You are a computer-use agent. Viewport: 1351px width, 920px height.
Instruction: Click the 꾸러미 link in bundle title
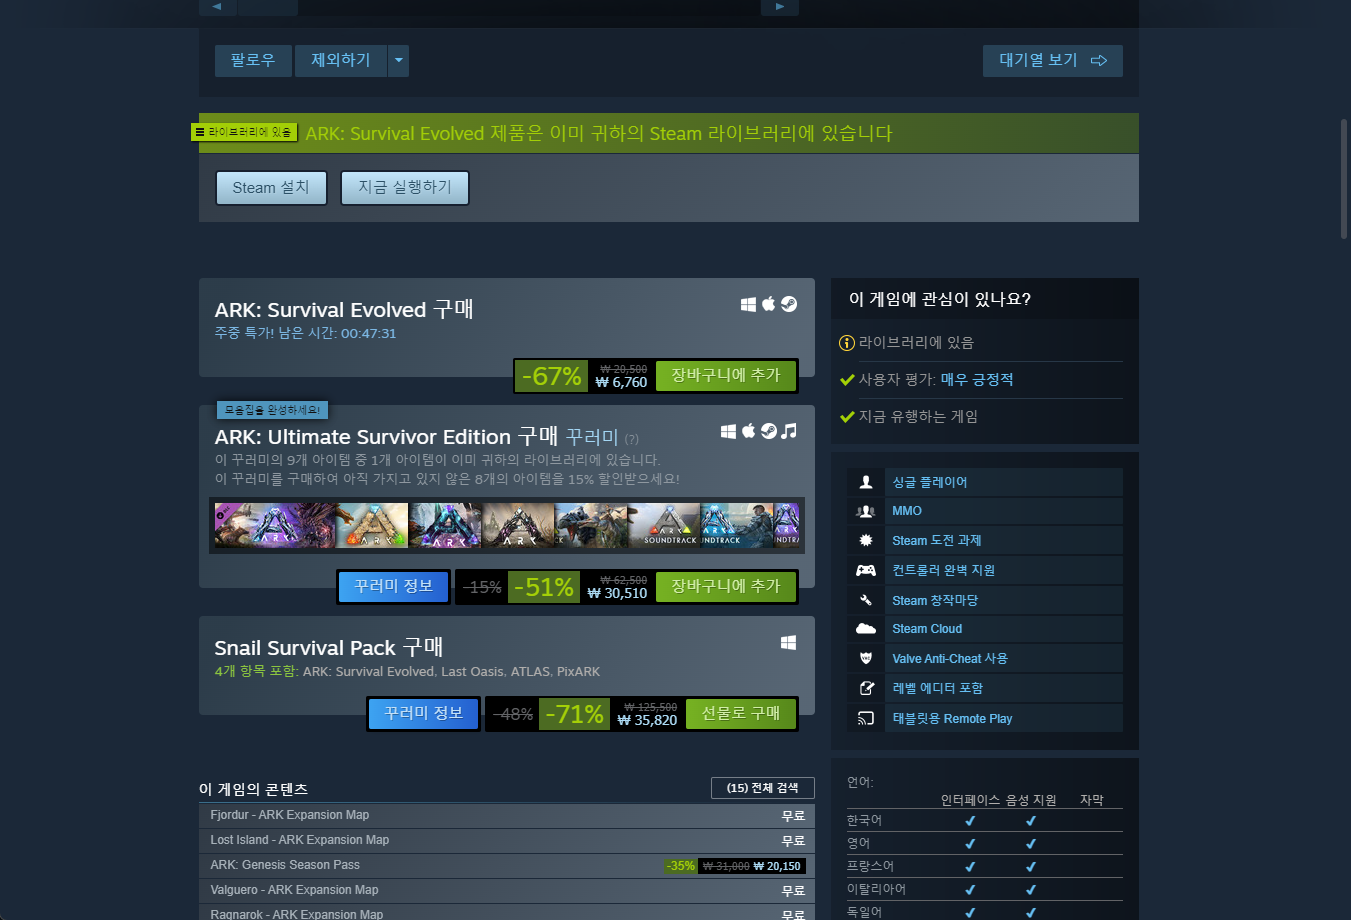(592, 437)
